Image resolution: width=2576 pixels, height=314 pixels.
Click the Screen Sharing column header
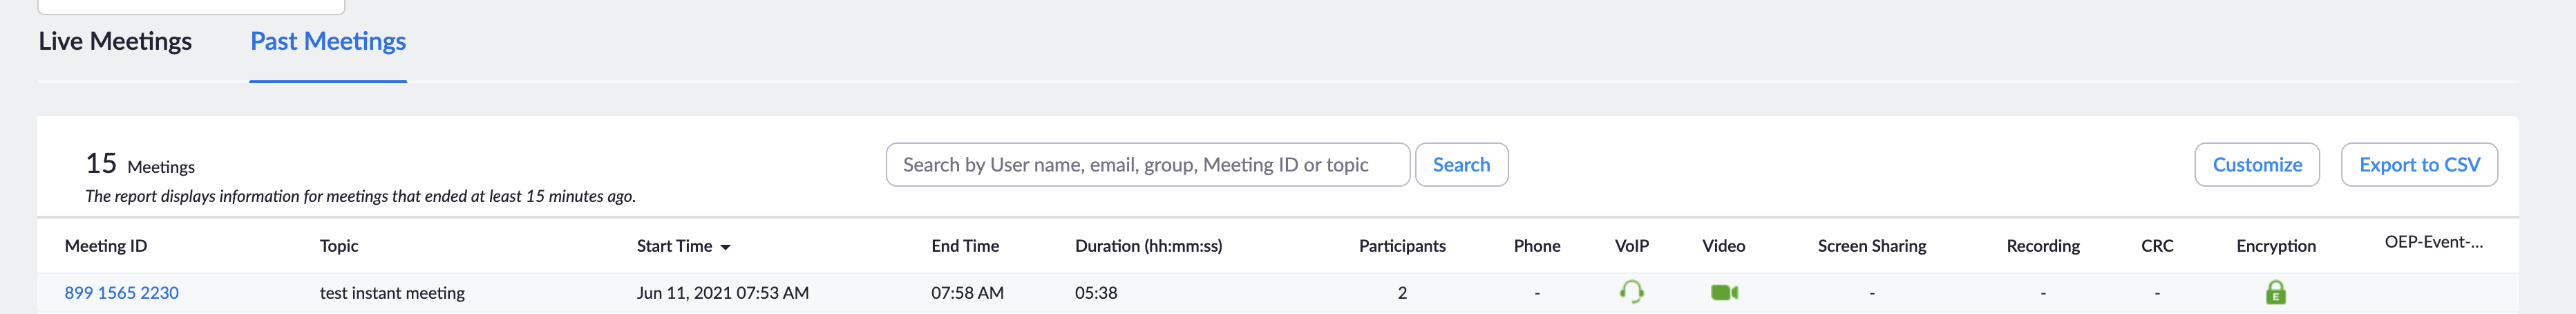tap(1871, 246)
